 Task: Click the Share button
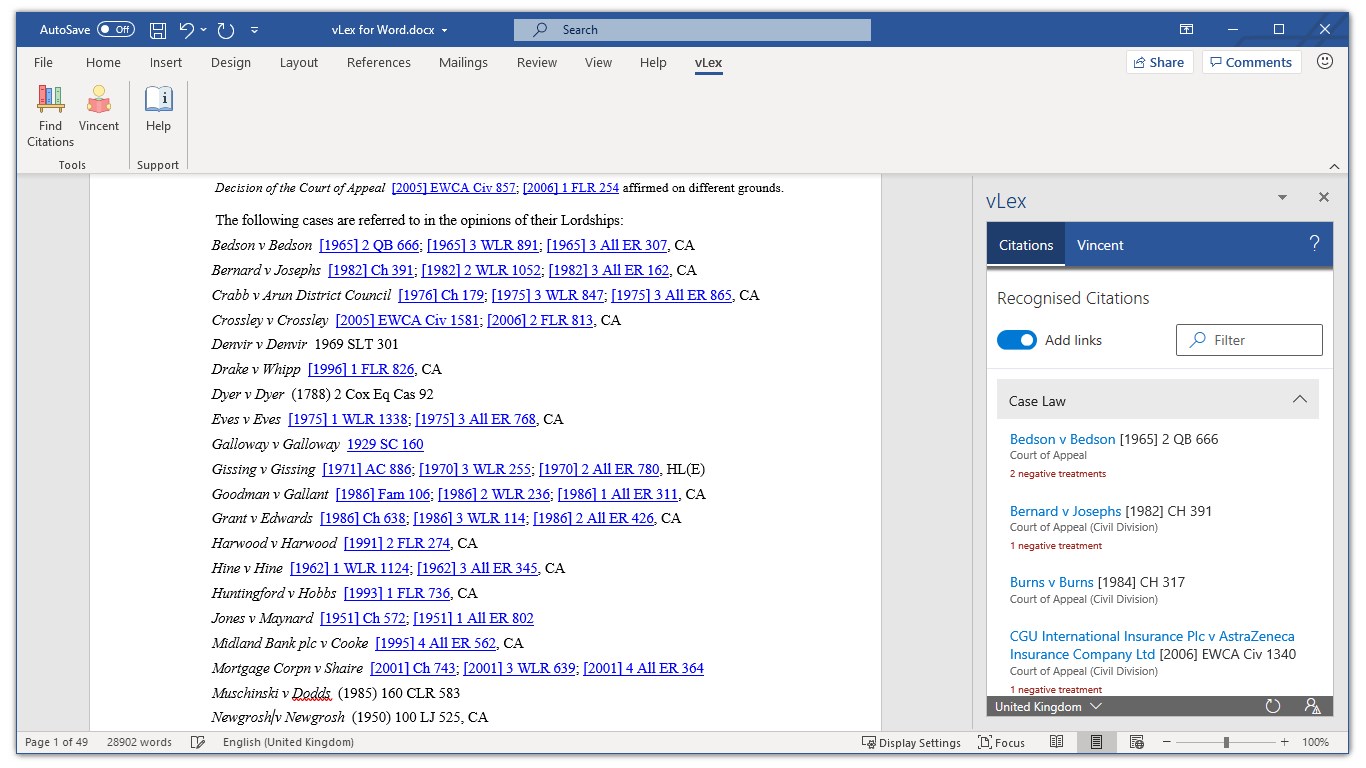[x=1159, y=62]
